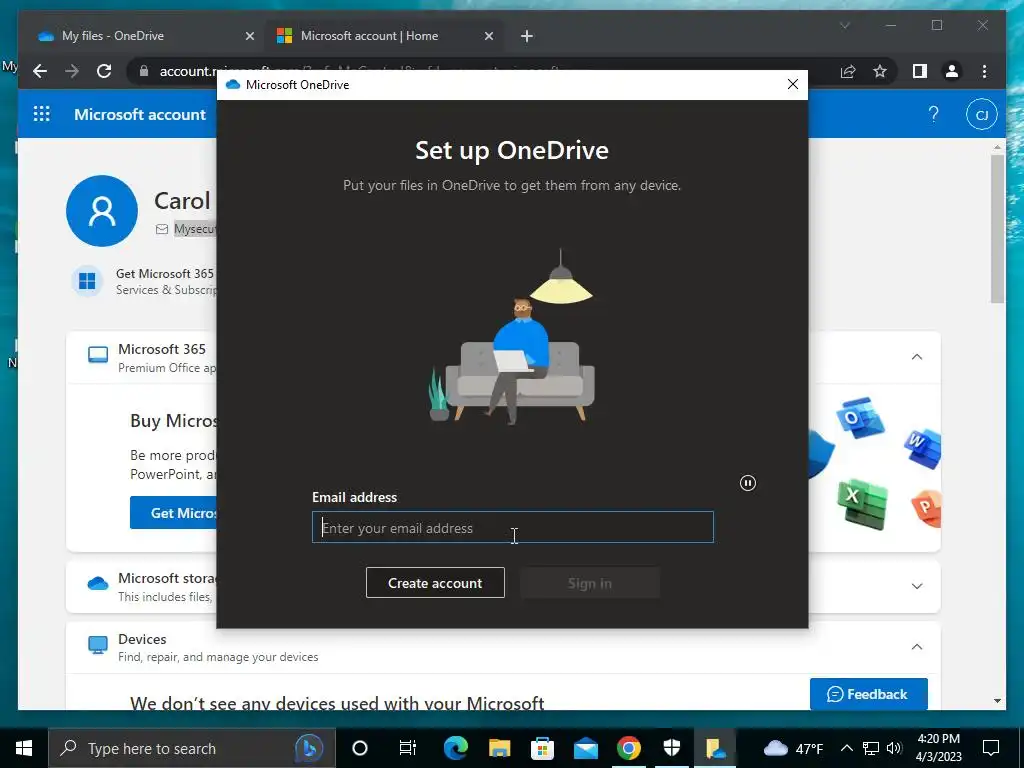The height and width of the screenshot is (768, 1024).
Task: Open a new browser tab
Action: pos(527,36)
